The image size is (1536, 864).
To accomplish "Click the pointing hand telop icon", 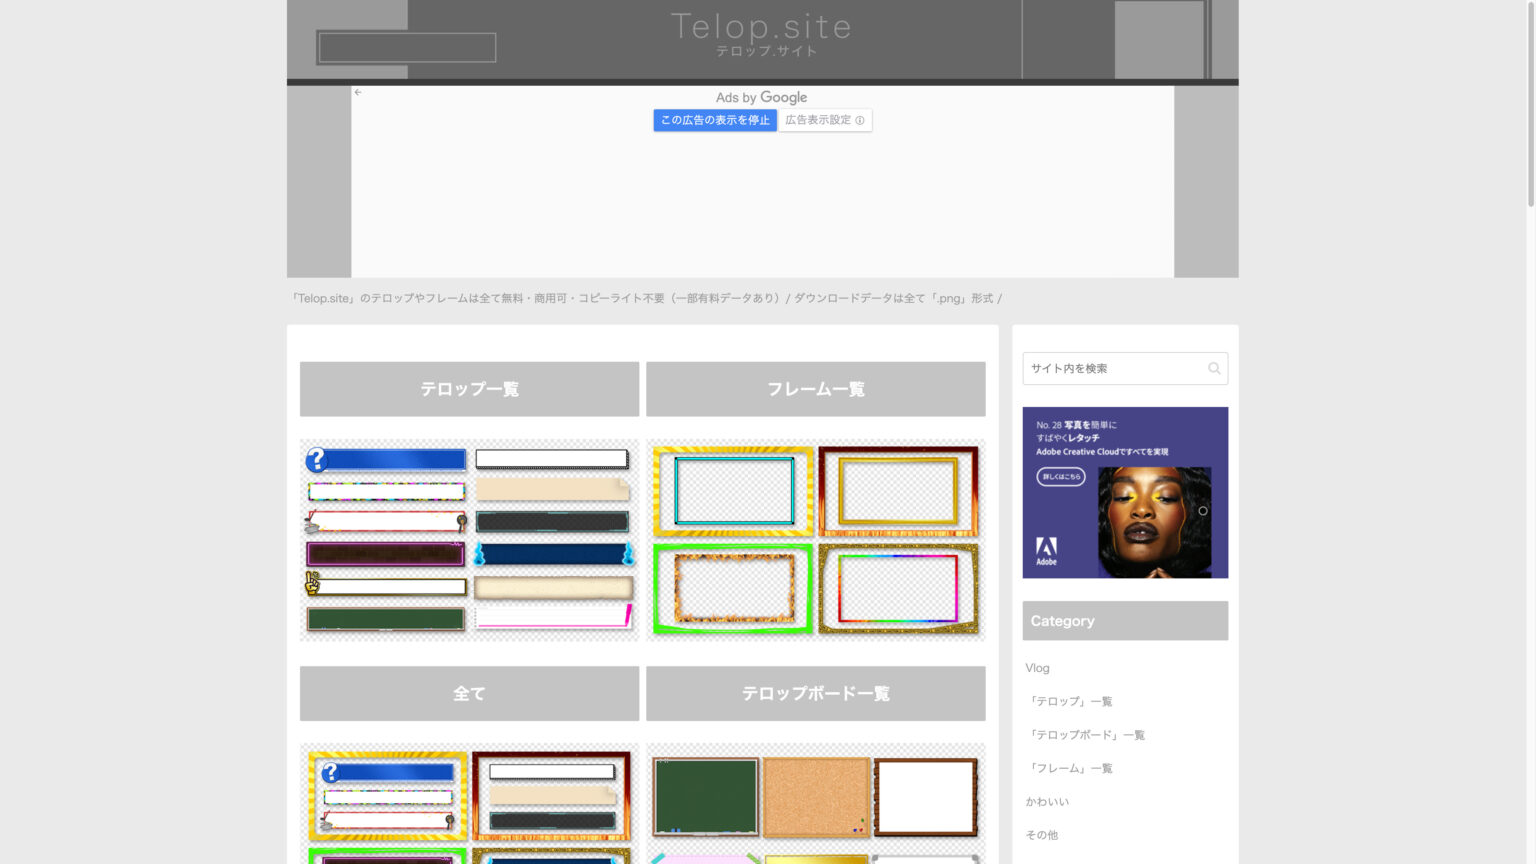I will 312,583.
